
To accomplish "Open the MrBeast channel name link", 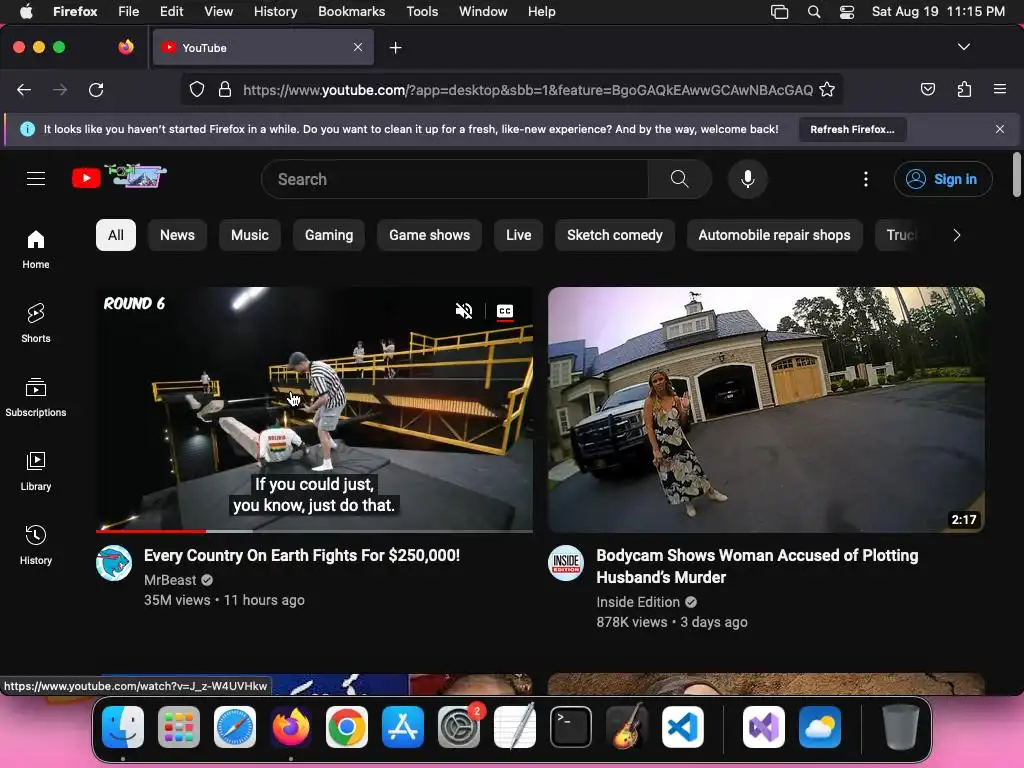I will pos(170,580).
